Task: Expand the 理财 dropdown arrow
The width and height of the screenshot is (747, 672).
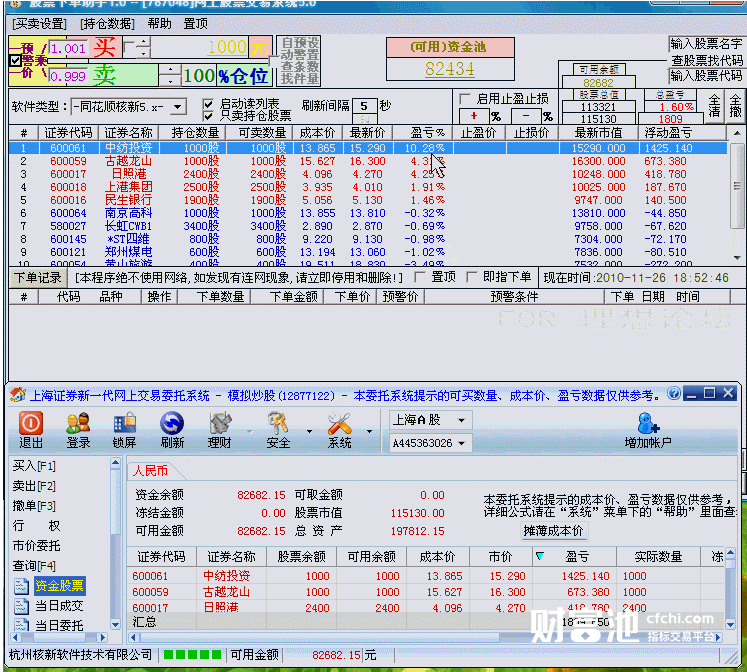Action: point(249,431)
